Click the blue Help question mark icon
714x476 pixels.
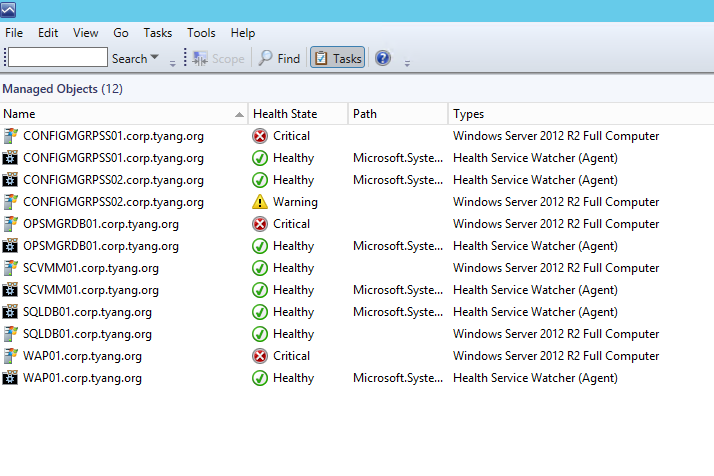click(383, 58)
